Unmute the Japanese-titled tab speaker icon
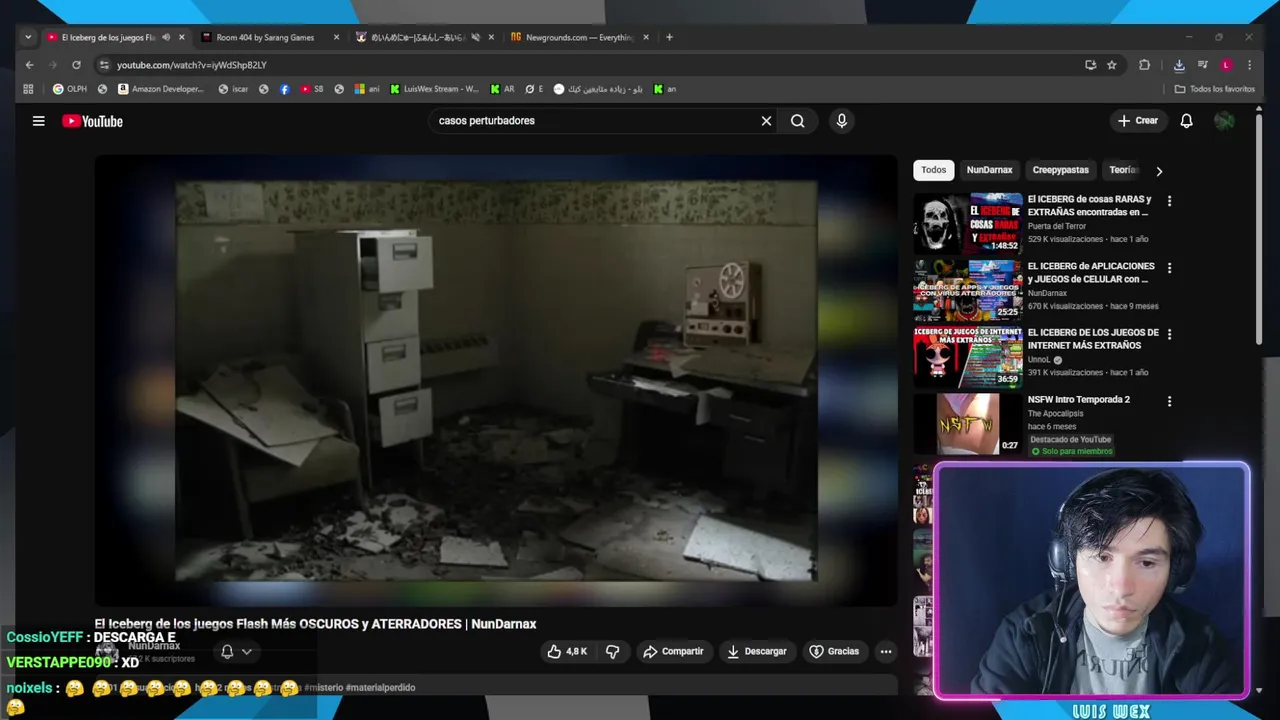This screenshot has height=720, width=1280. (475, 37)
